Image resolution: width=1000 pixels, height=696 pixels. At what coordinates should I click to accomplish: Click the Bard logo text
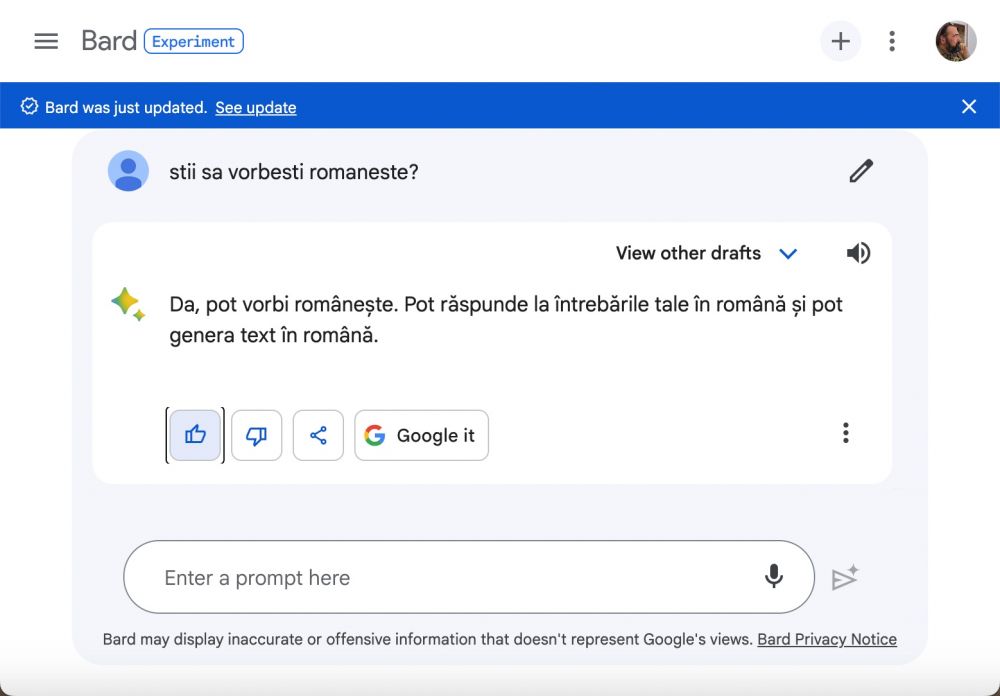[x=109, y=41]
